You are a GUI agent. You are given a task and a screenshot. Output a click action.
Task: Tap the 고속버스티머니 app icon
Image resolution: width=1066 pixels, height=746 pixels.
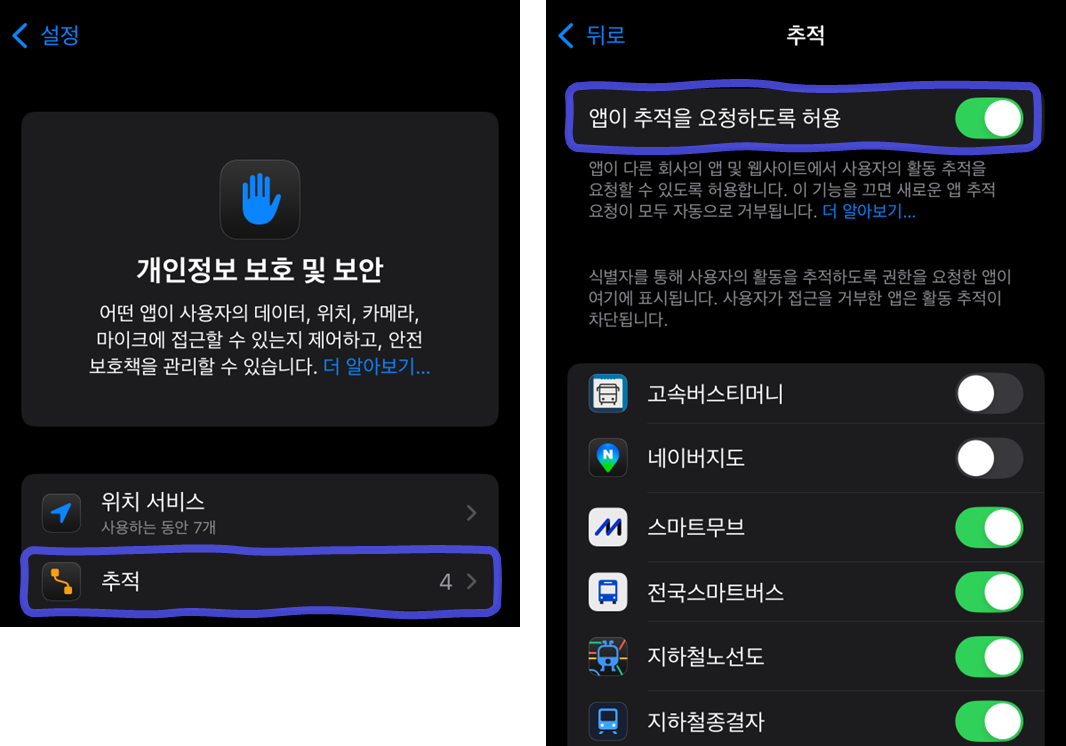[608, 394]
